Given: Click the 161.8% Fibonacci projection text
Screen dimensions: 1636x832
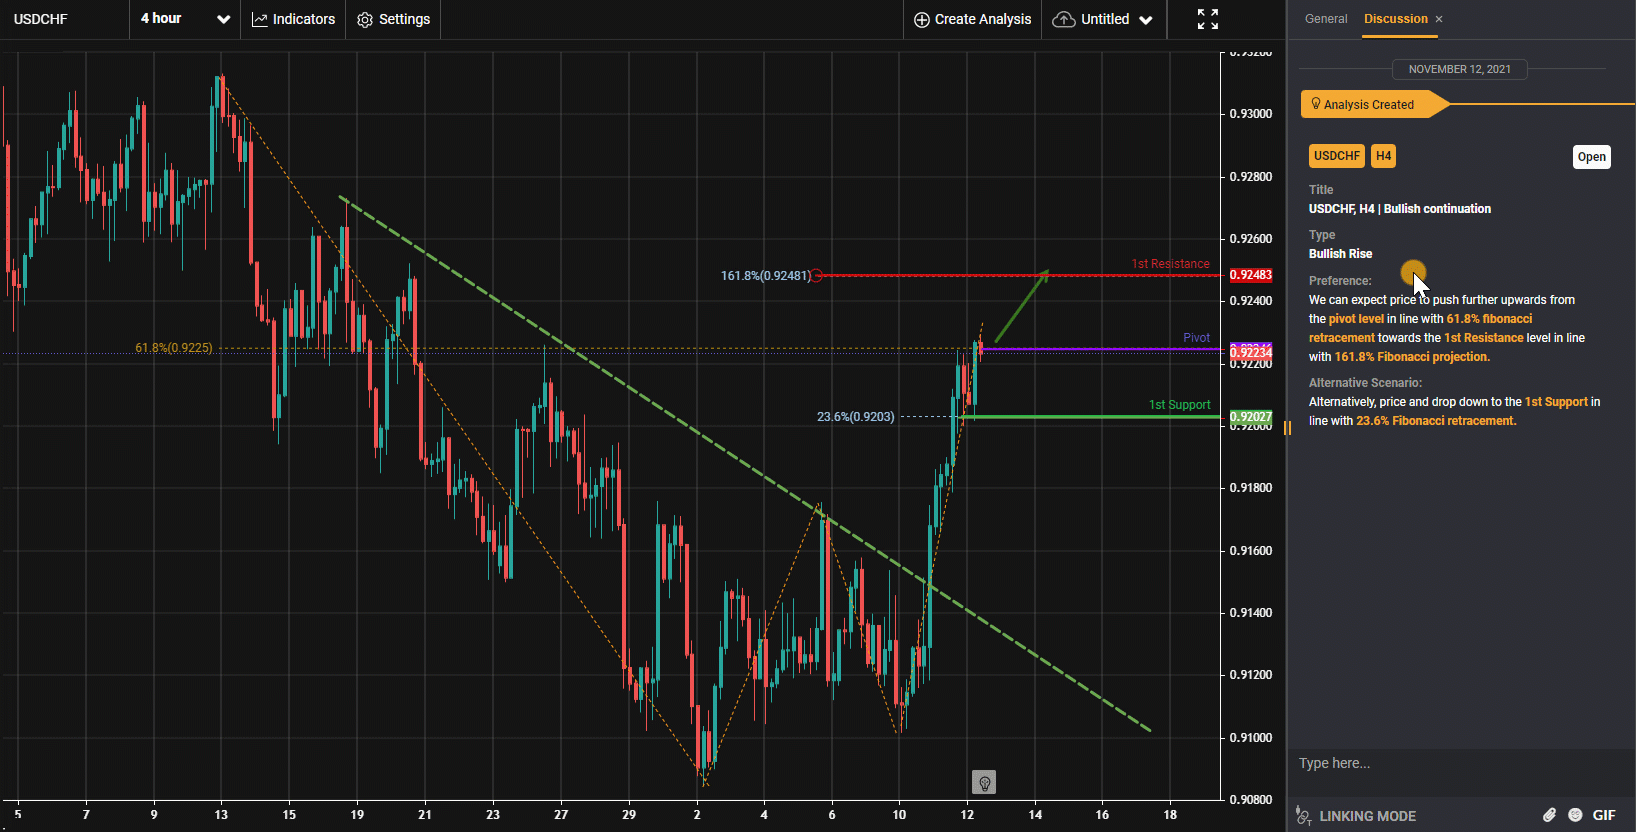Looking at the screenshot, I should click(1412, 357).
